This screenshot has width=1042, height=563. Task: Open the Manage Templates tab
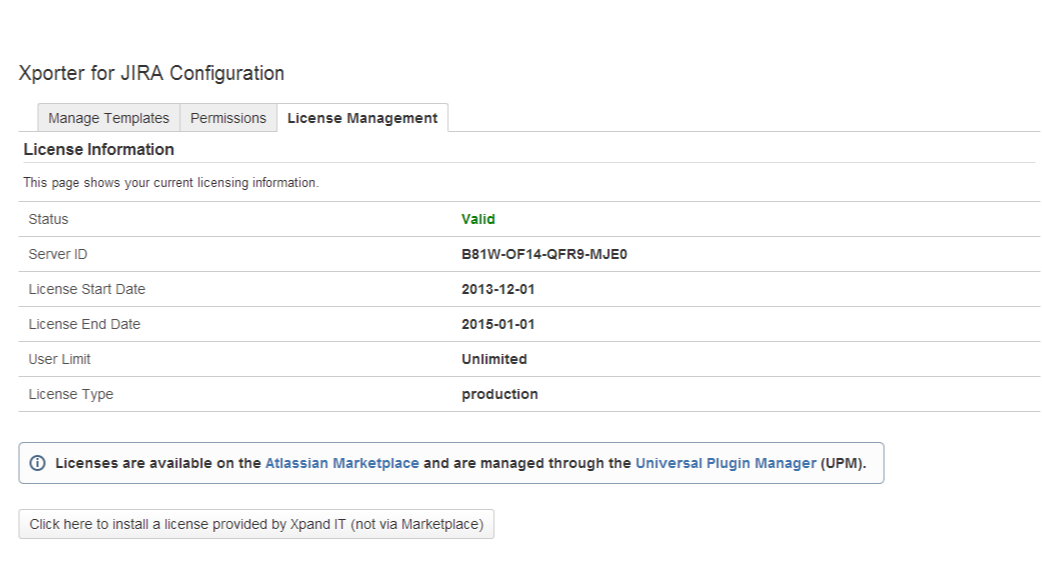(x=108, y=118)
